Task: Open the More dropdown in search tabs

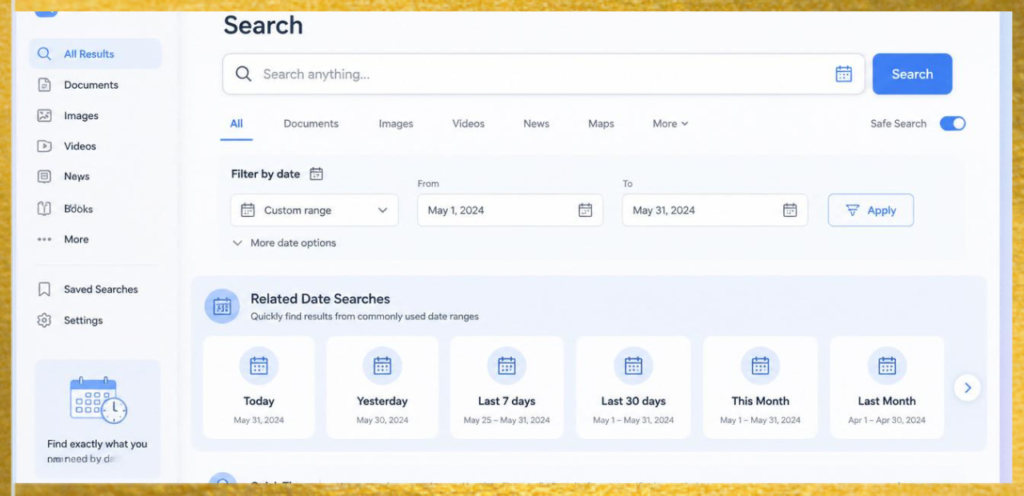Action: pyautogui.click(x=670, y=123)
